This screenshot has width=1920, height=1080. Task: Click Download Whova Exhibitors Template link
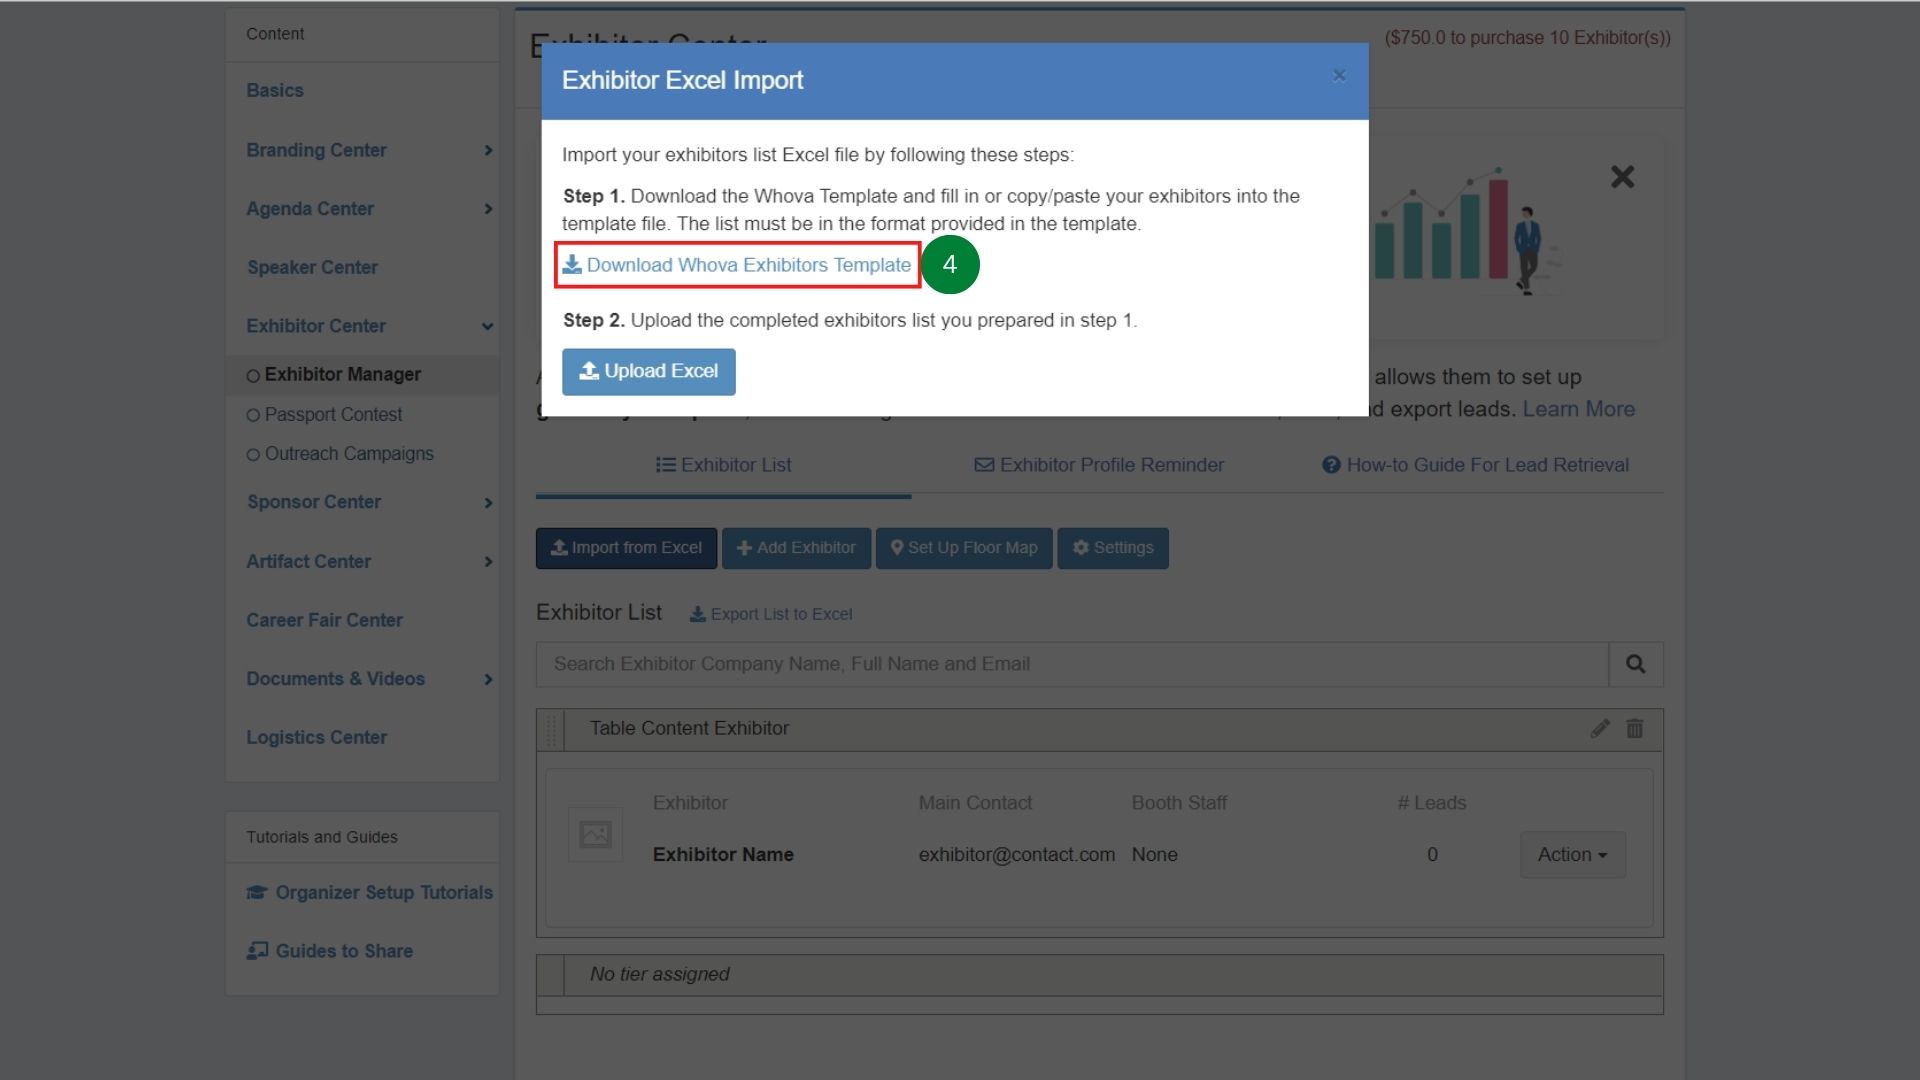tap(737, 265)
